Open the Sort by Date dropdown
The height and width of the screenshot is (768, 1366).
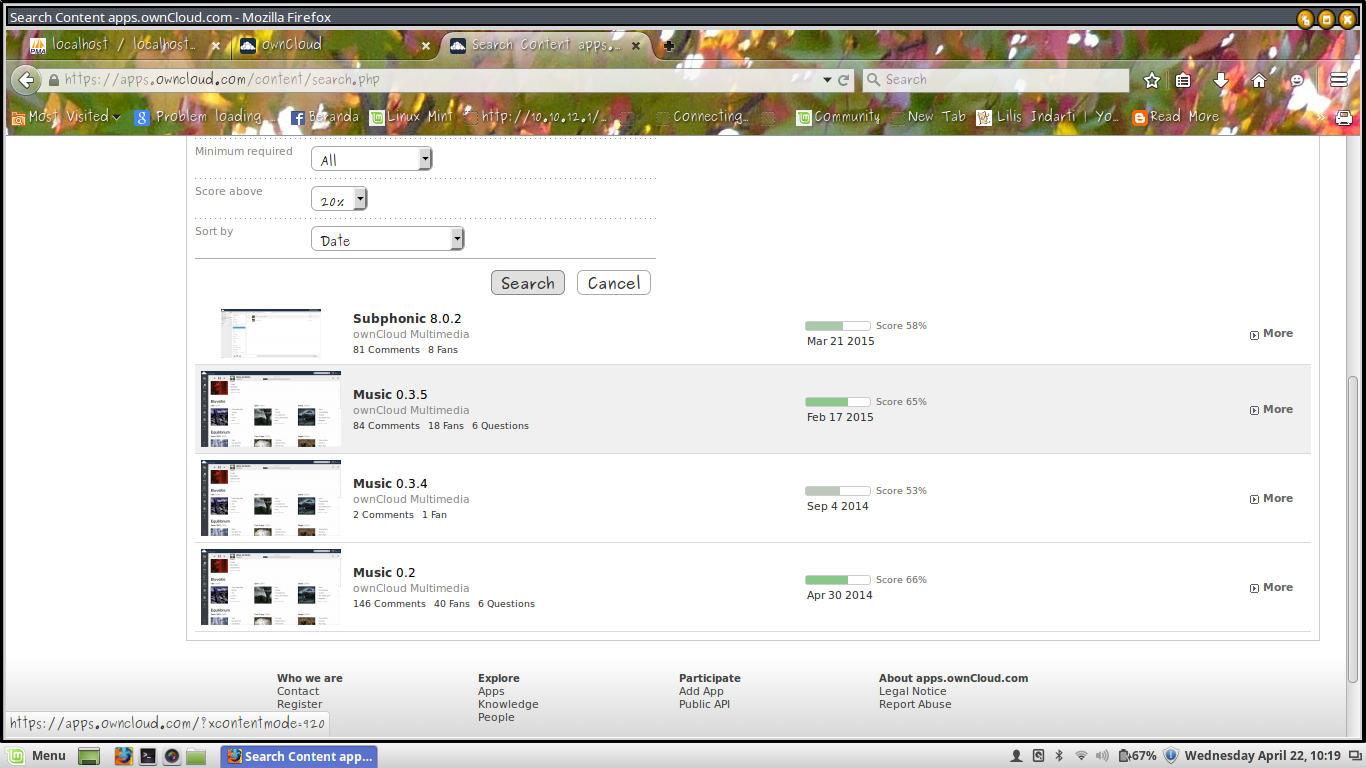tap(387, 240)
